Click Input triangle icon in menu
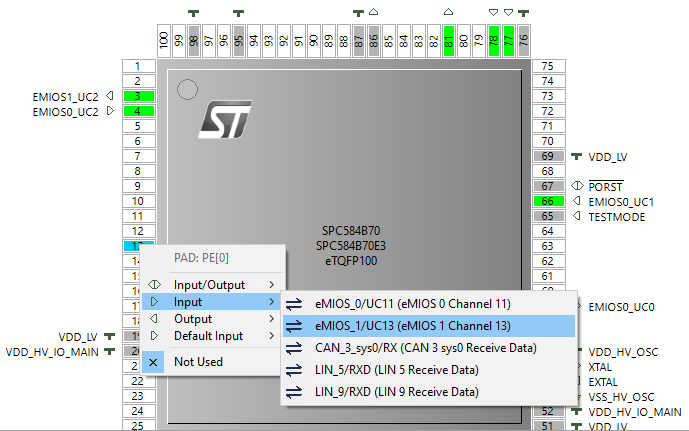Viewport: 689px width, 431px height. pos(154,301)
